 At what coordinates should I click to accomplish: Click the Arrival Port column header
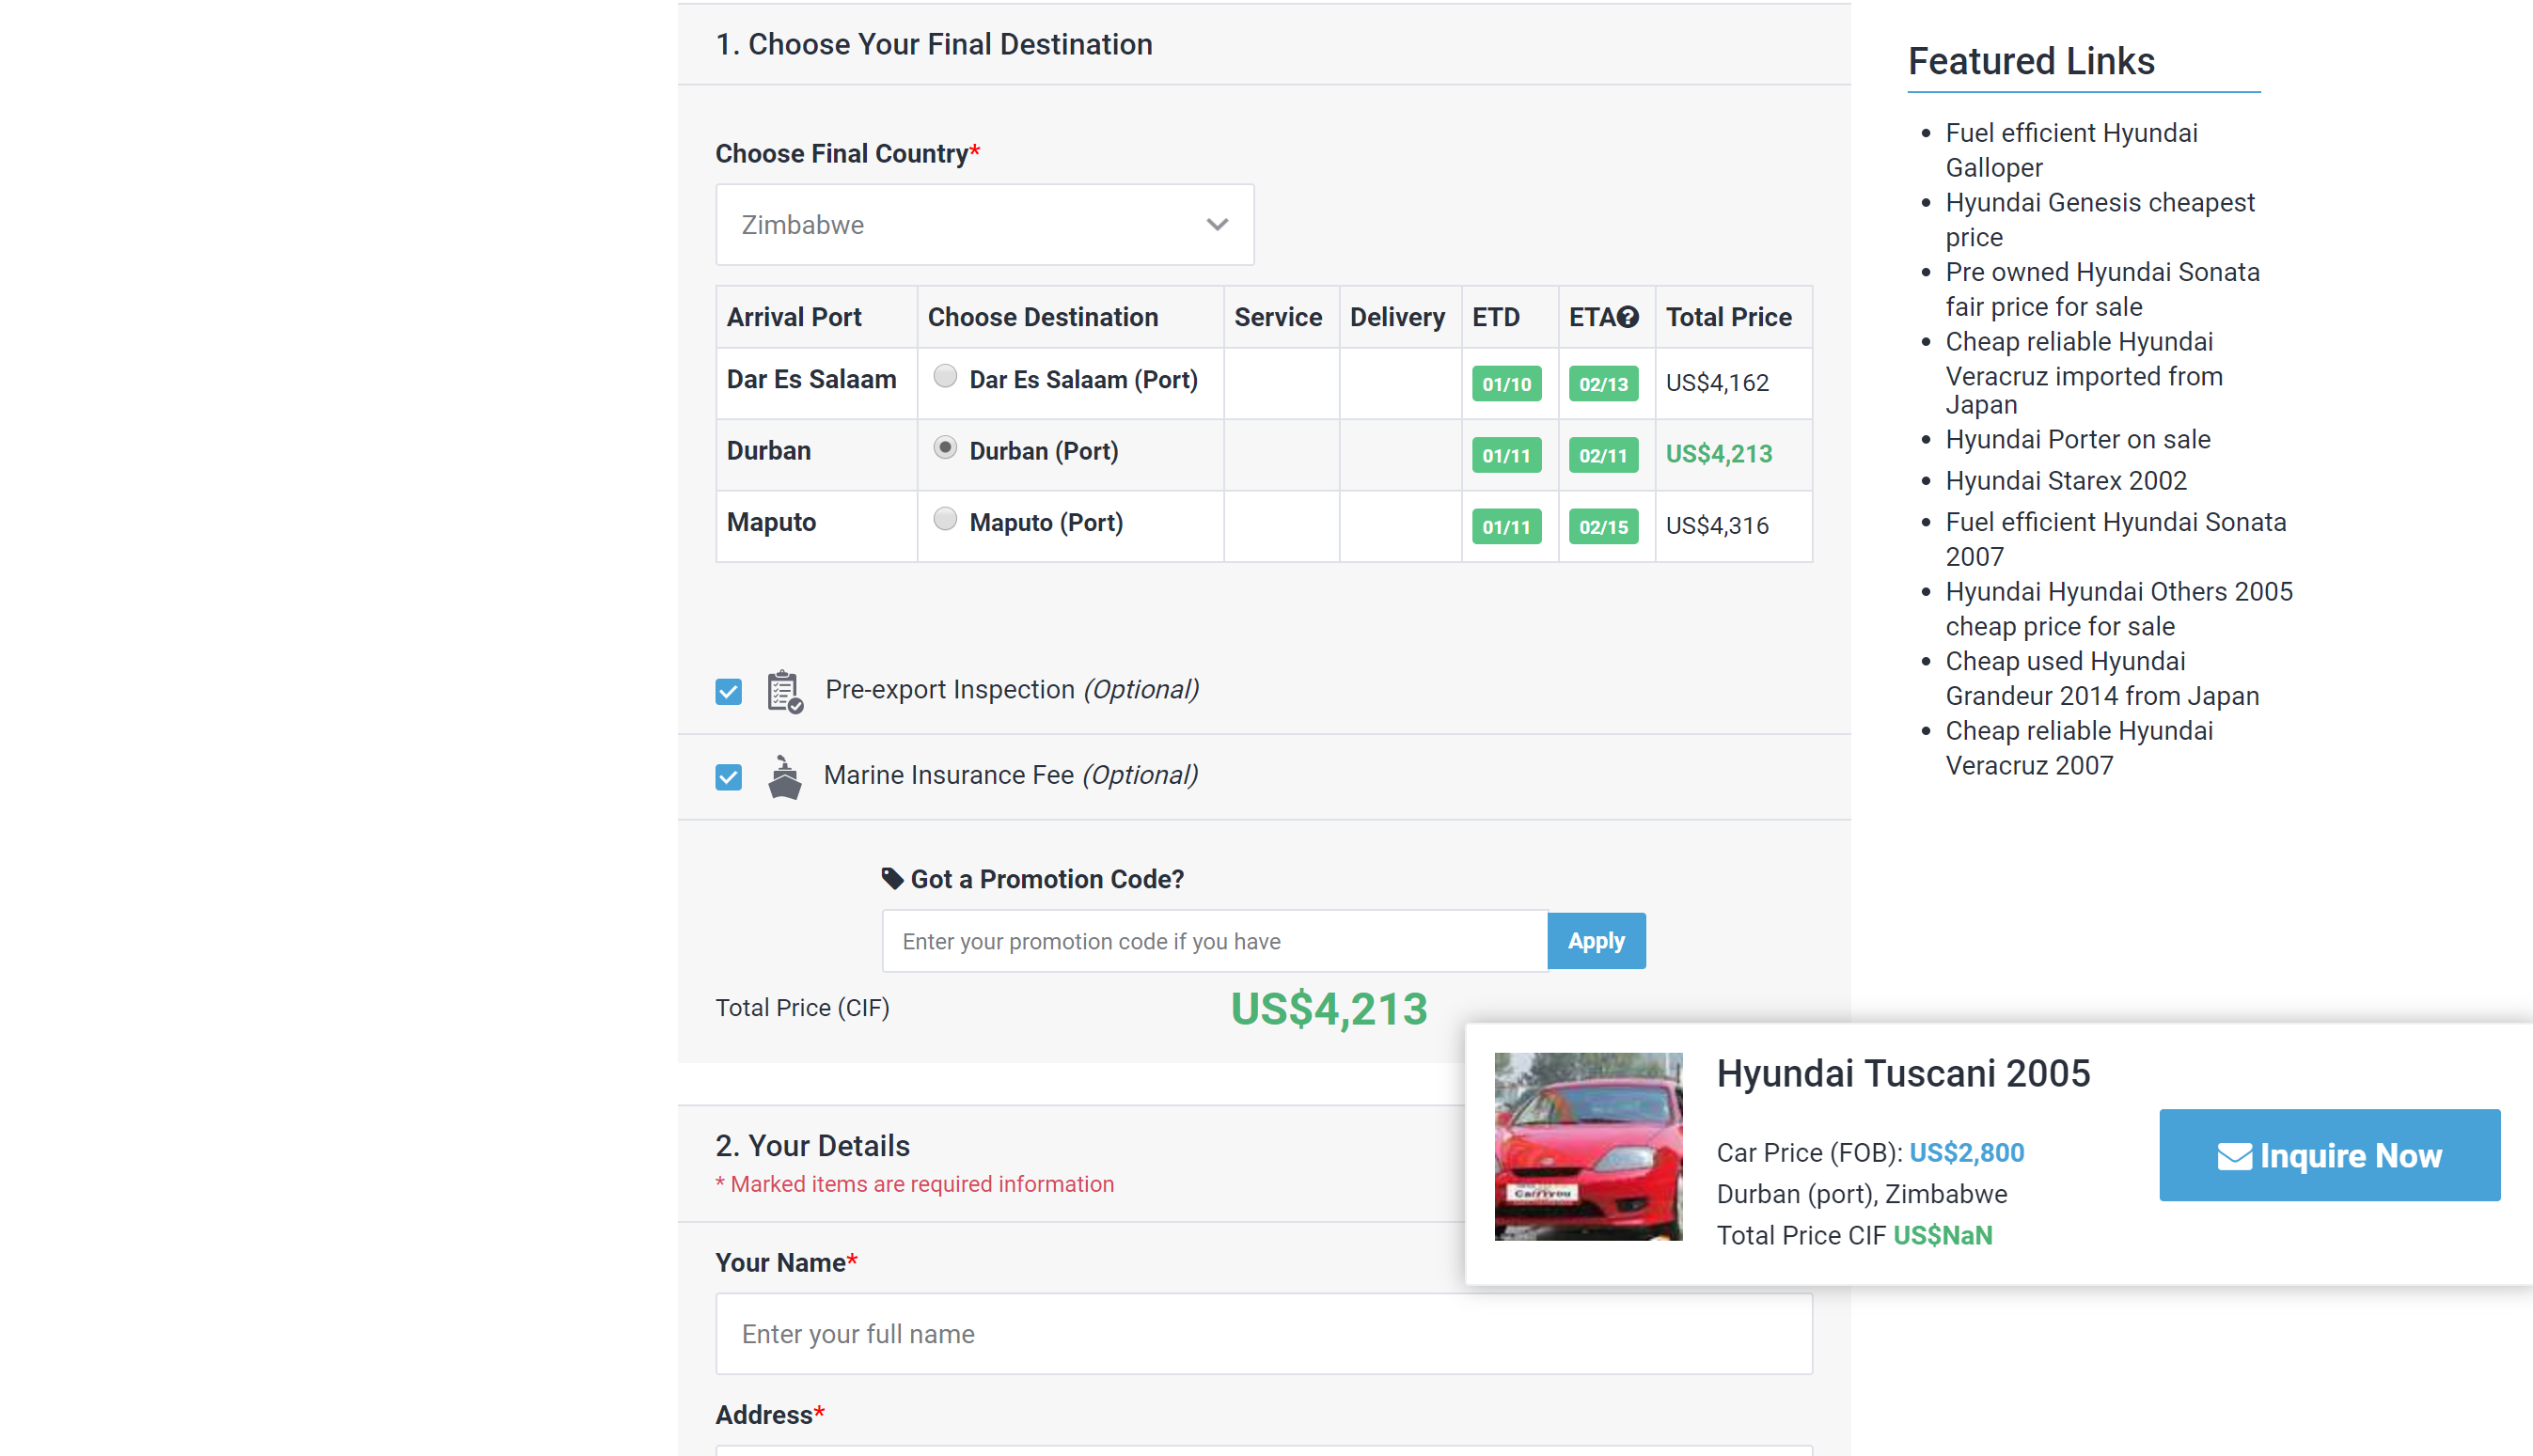793,317
